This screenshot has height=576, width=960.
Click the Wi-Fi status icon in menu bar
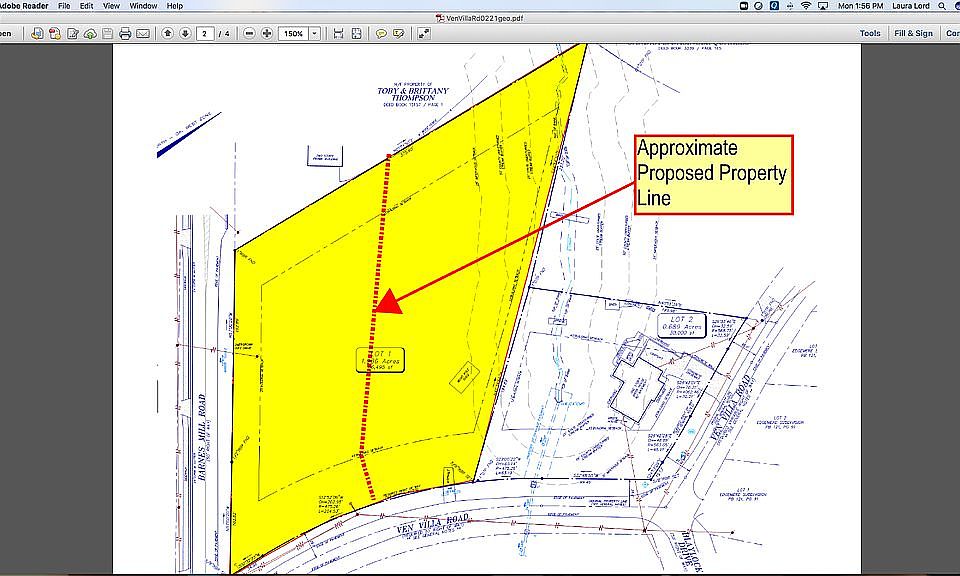coord(806,6)
